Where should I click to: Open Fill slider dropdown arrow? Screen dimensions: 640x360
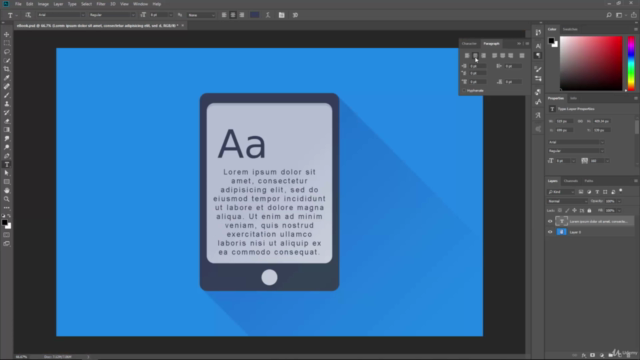tap(619, 211)
